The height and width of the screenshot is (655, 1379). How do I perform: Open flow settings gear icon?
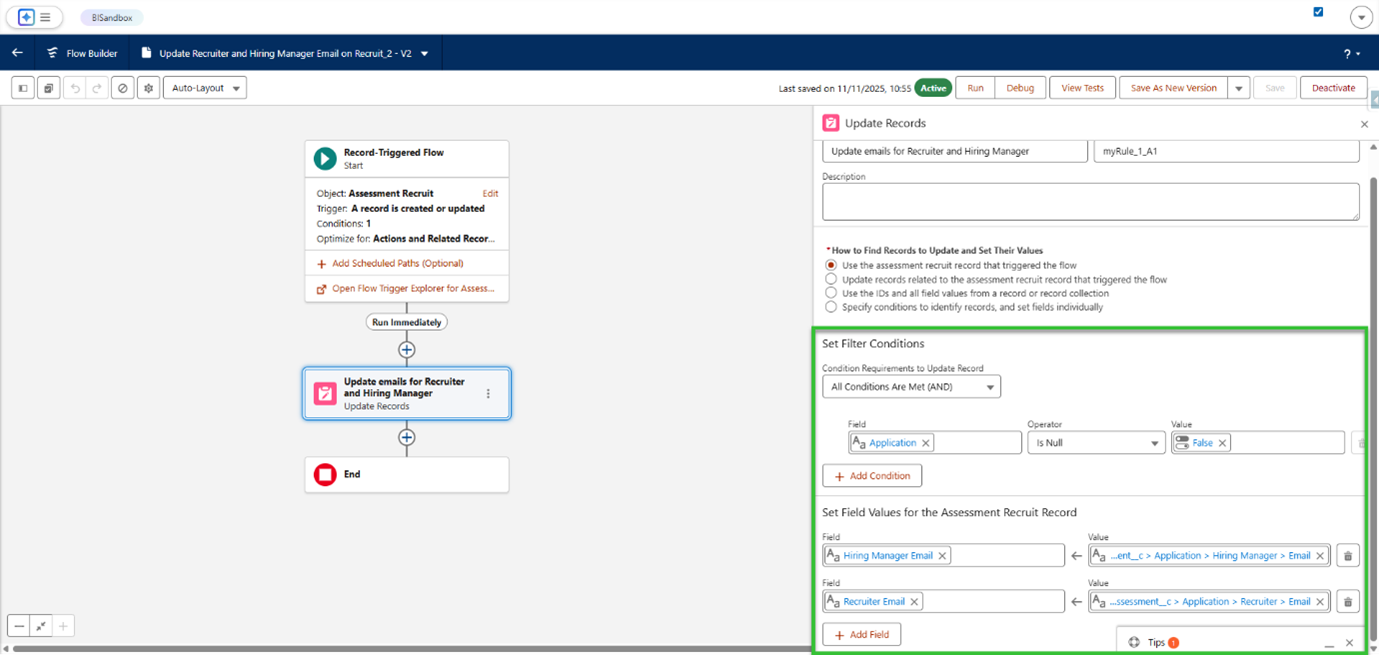coord(149,88)
